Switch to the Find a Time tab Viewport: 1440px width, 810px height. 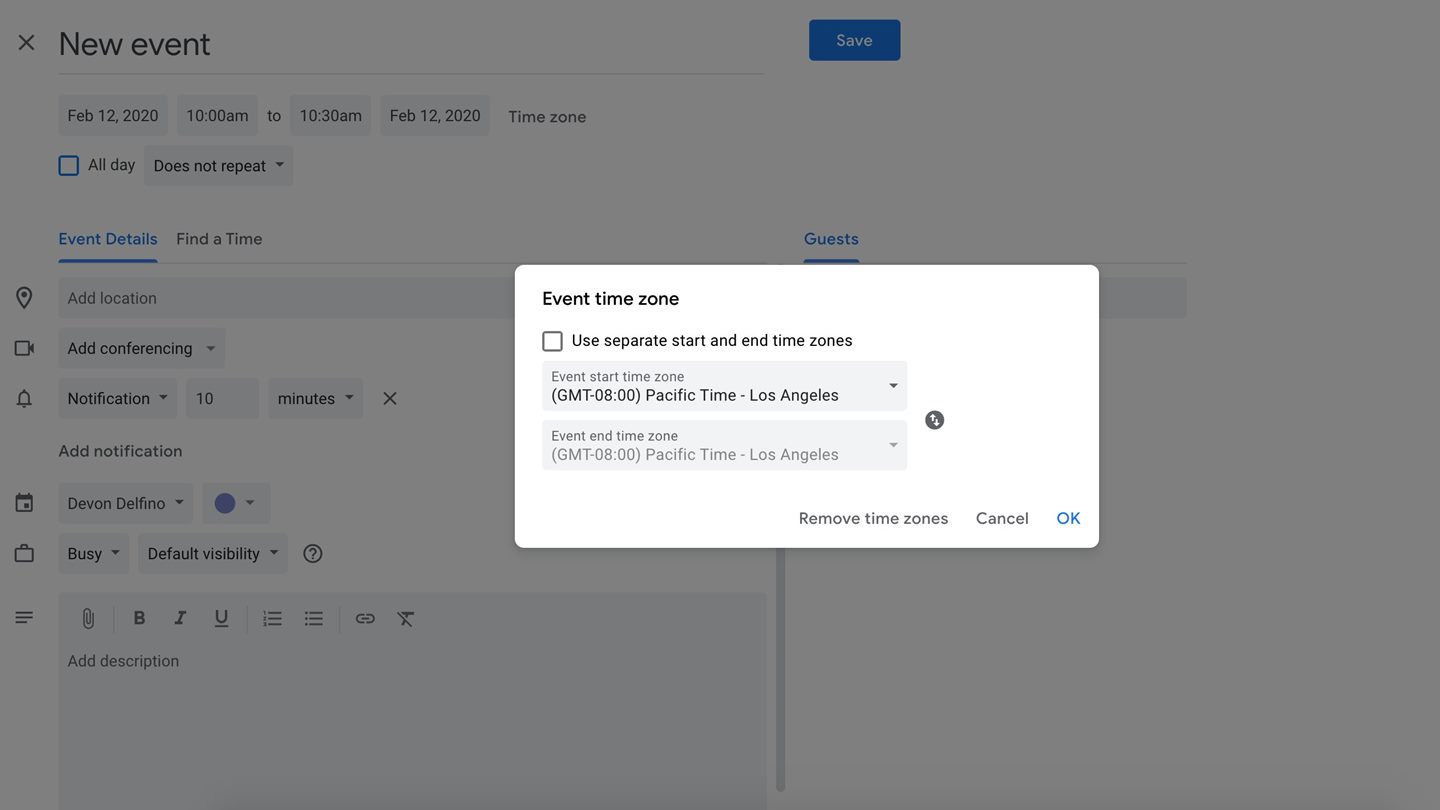pyautogui.click(x=219, y=239)
